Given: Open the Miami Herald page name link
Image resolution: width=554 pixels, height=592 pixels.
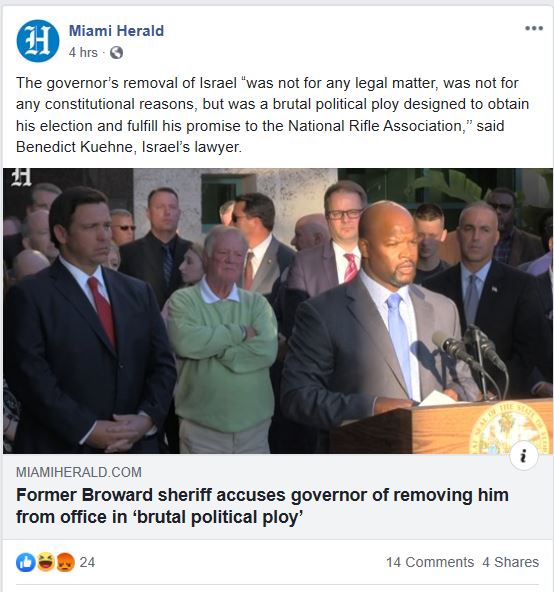Looking at the screenshot, I should (x=116, y=31).
